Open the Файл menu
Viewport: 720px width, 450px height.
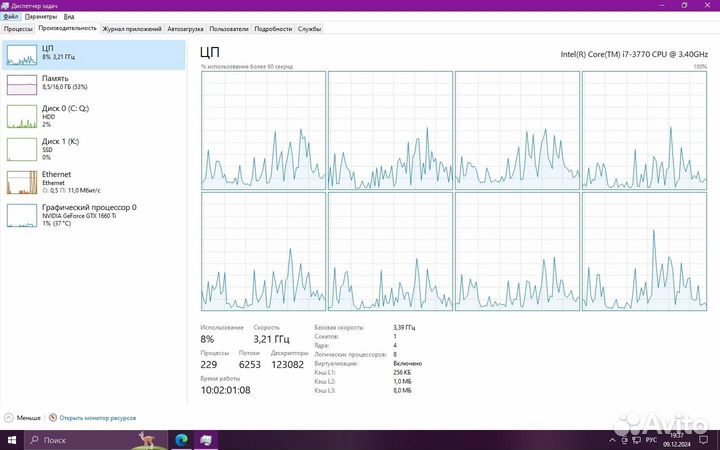coord(10,17)
